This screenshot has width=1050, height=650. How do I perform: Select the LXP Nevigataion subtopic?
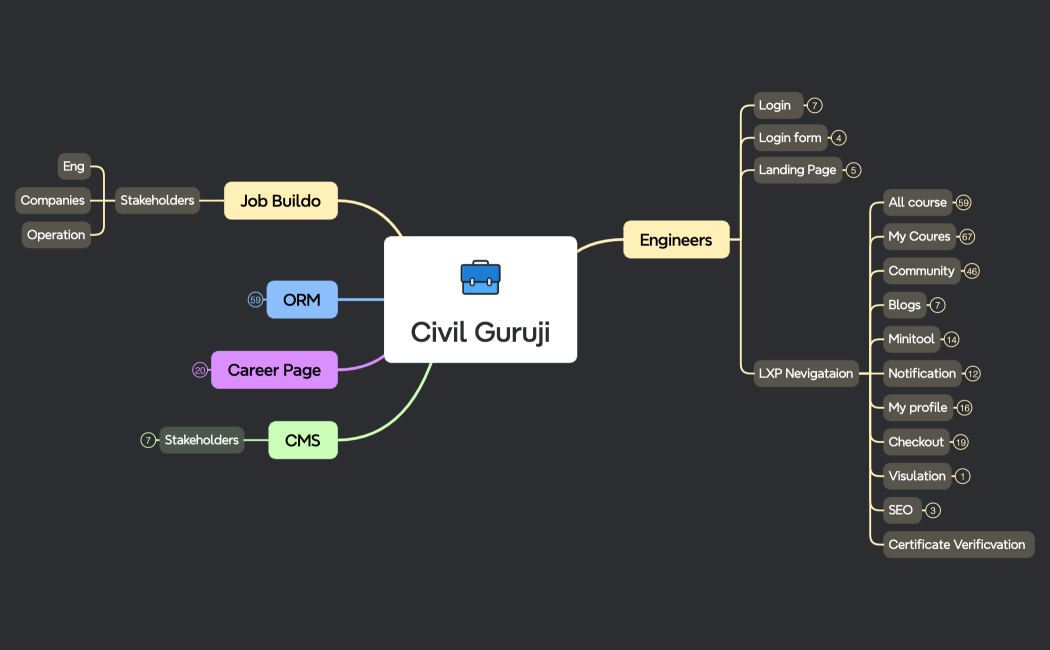pos(805,373)
